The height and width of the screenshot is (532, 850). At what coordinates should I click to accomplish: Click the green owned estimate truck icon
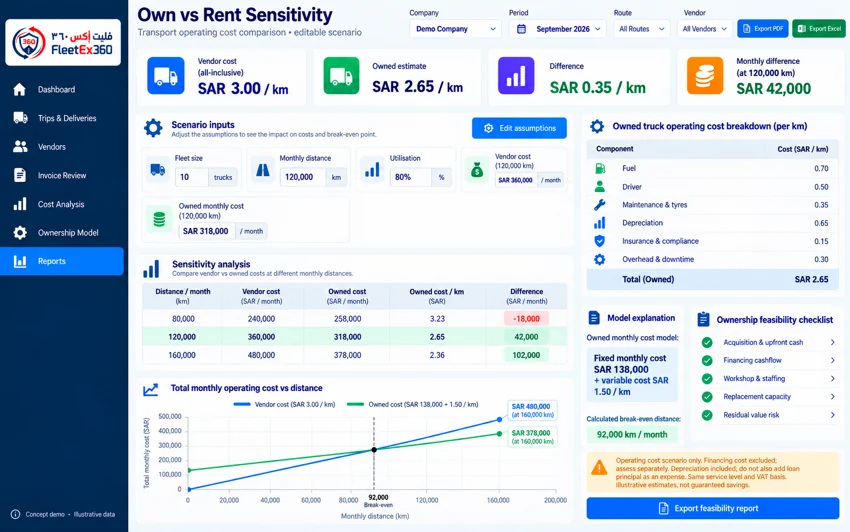coord(342,76)
